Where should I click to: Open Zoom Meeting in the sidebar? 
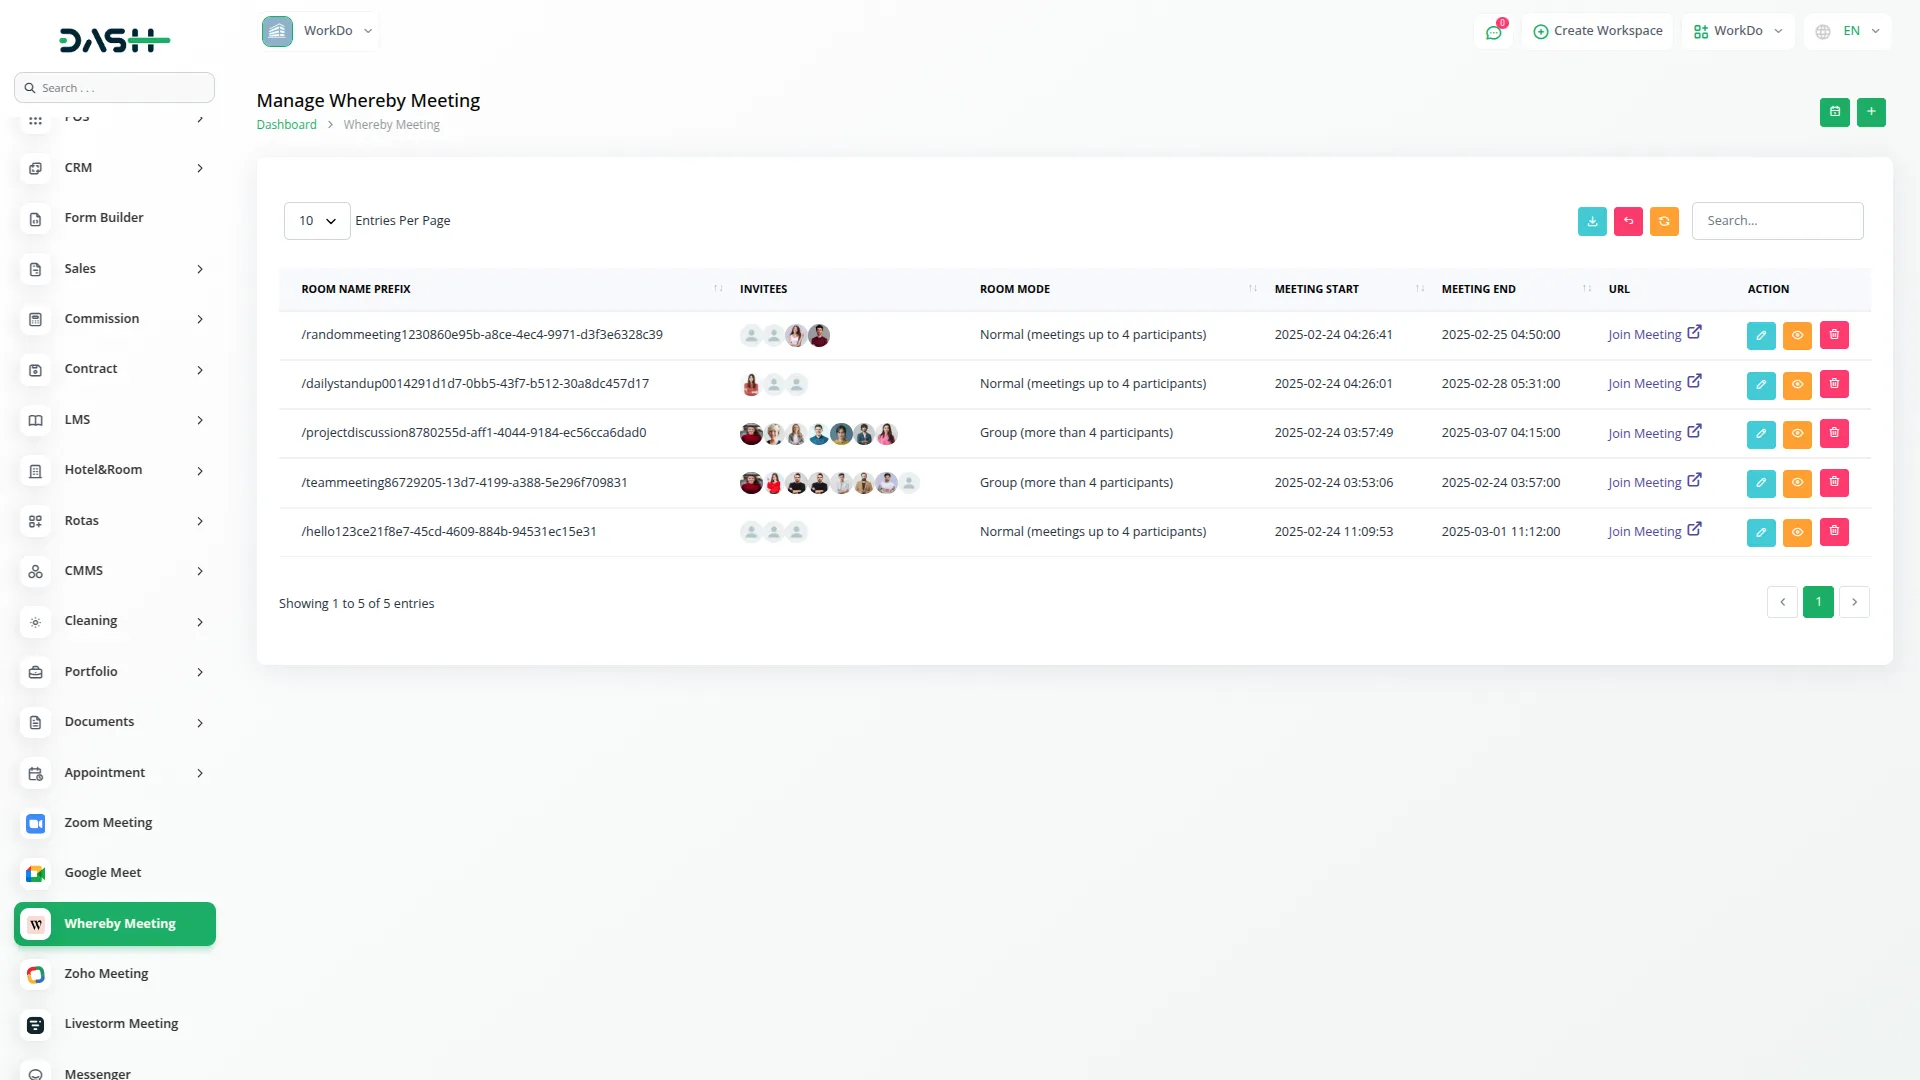click(108, 823)
